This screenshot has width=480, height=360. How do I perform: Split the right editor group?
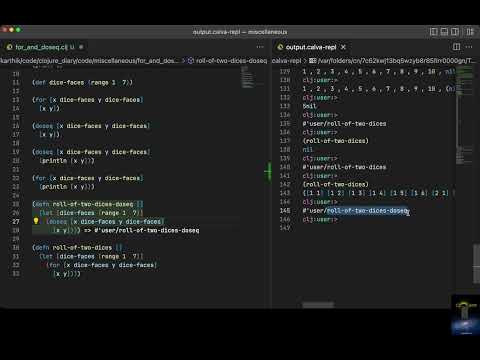(456, 47)
